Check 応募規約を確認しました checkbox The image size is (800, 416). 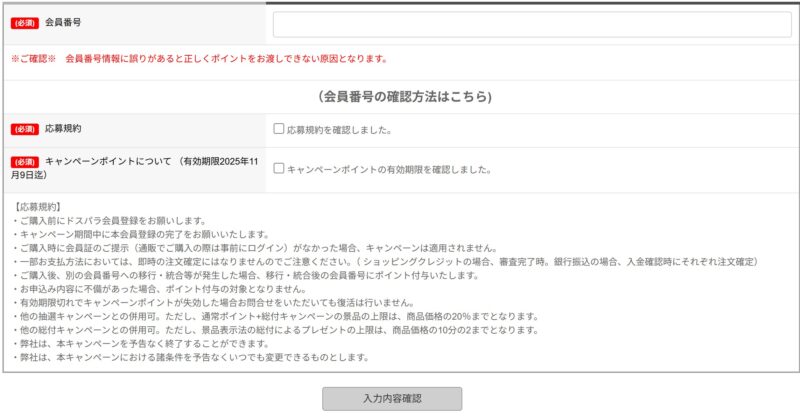[x=279, y=129]
